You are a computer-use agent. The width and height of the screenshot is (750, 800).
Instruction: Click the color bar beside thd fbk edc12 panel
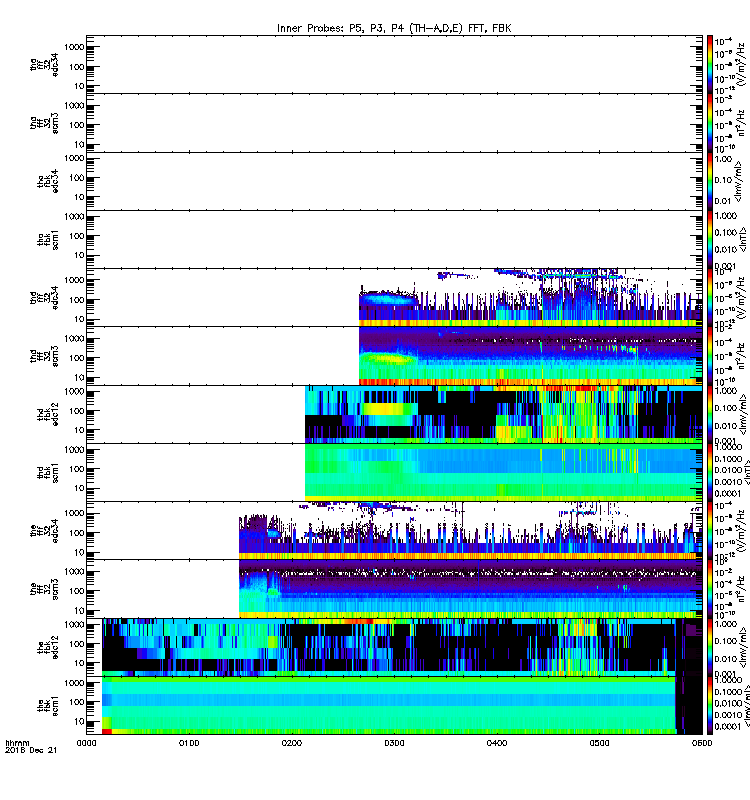click(710, 414)
